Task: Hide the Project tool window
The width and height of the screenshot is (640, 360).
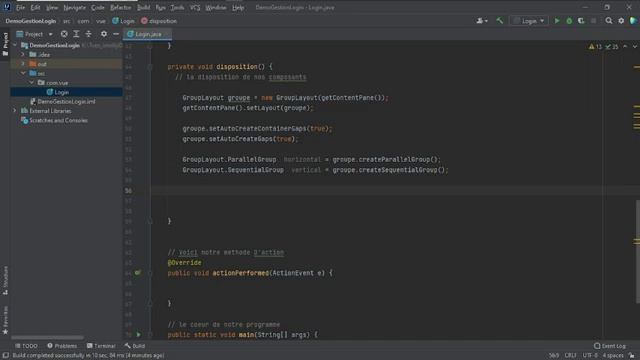Action: [116, 34]
